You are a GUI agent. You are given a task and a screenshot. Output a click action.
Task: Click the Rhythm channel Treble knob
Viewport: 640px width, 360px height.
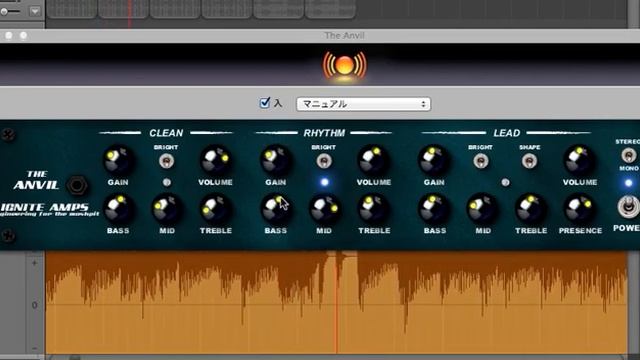(x=373, y=209)
